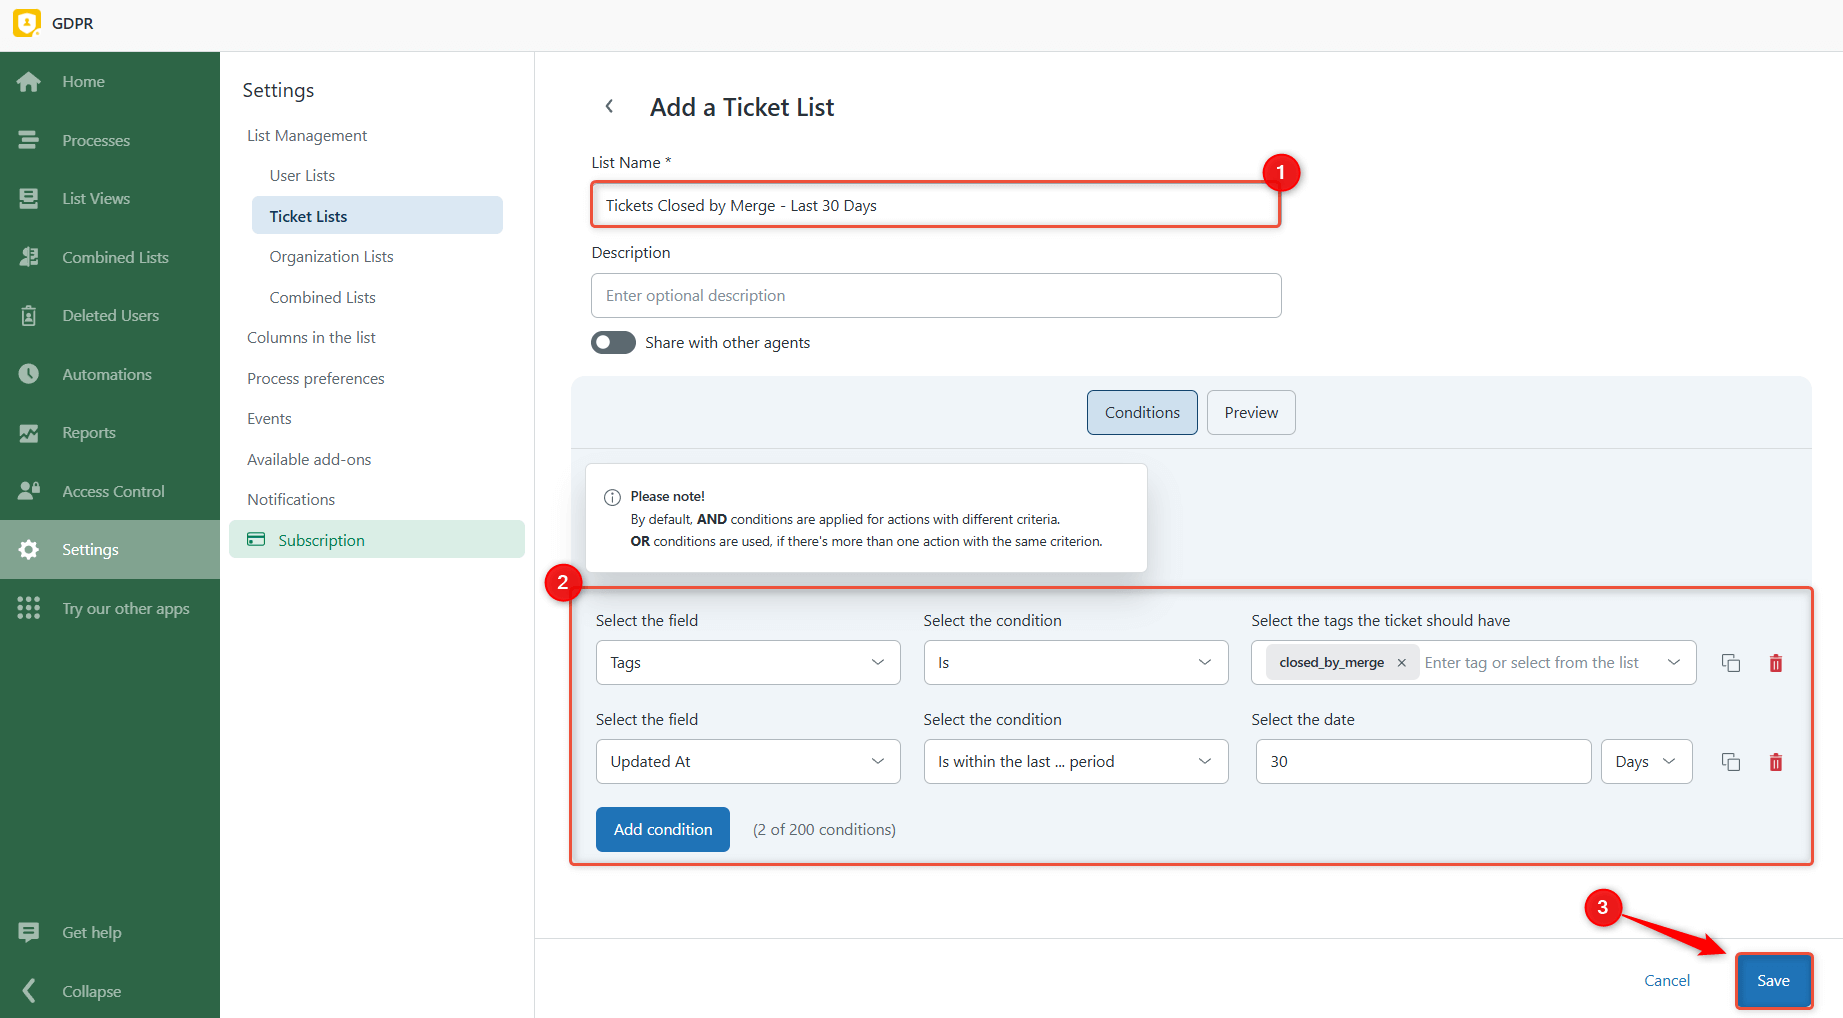Remove the closed_by_merge tag
Image resolution: width=1843 pixels, height=1018 pixels.
1401,663
